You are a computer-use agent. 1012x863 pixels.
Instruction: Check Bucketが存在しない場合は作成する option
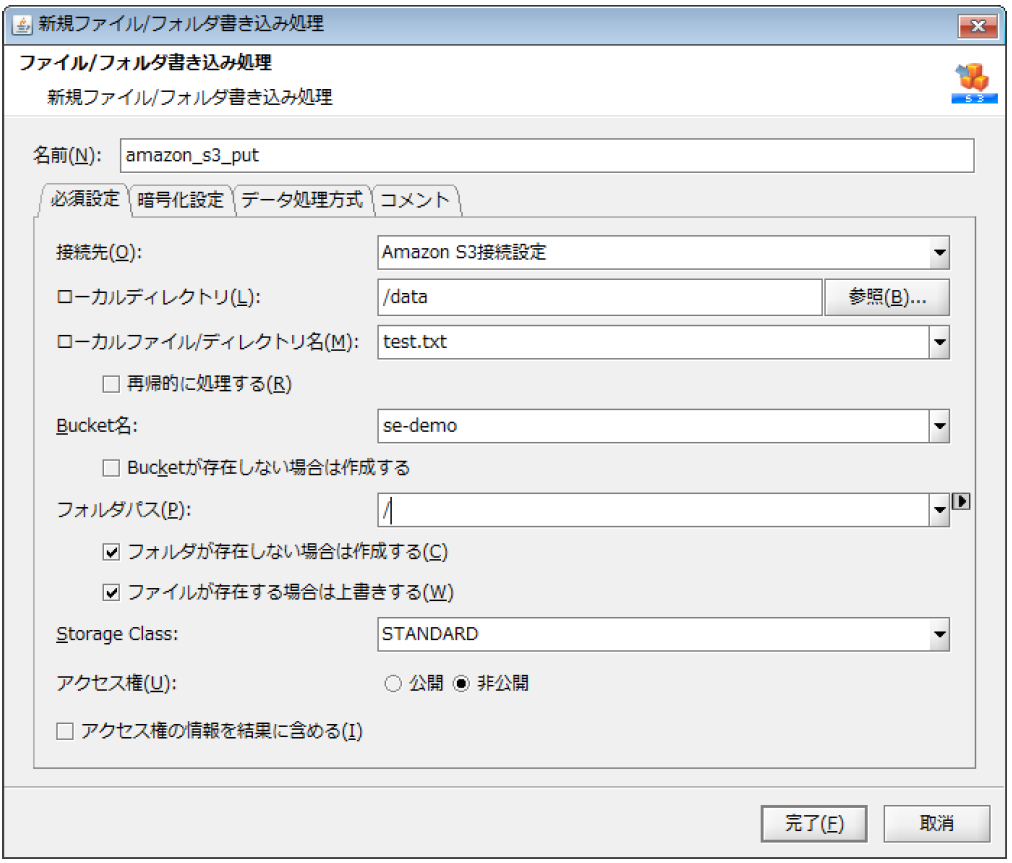click(x=112, y=467)
